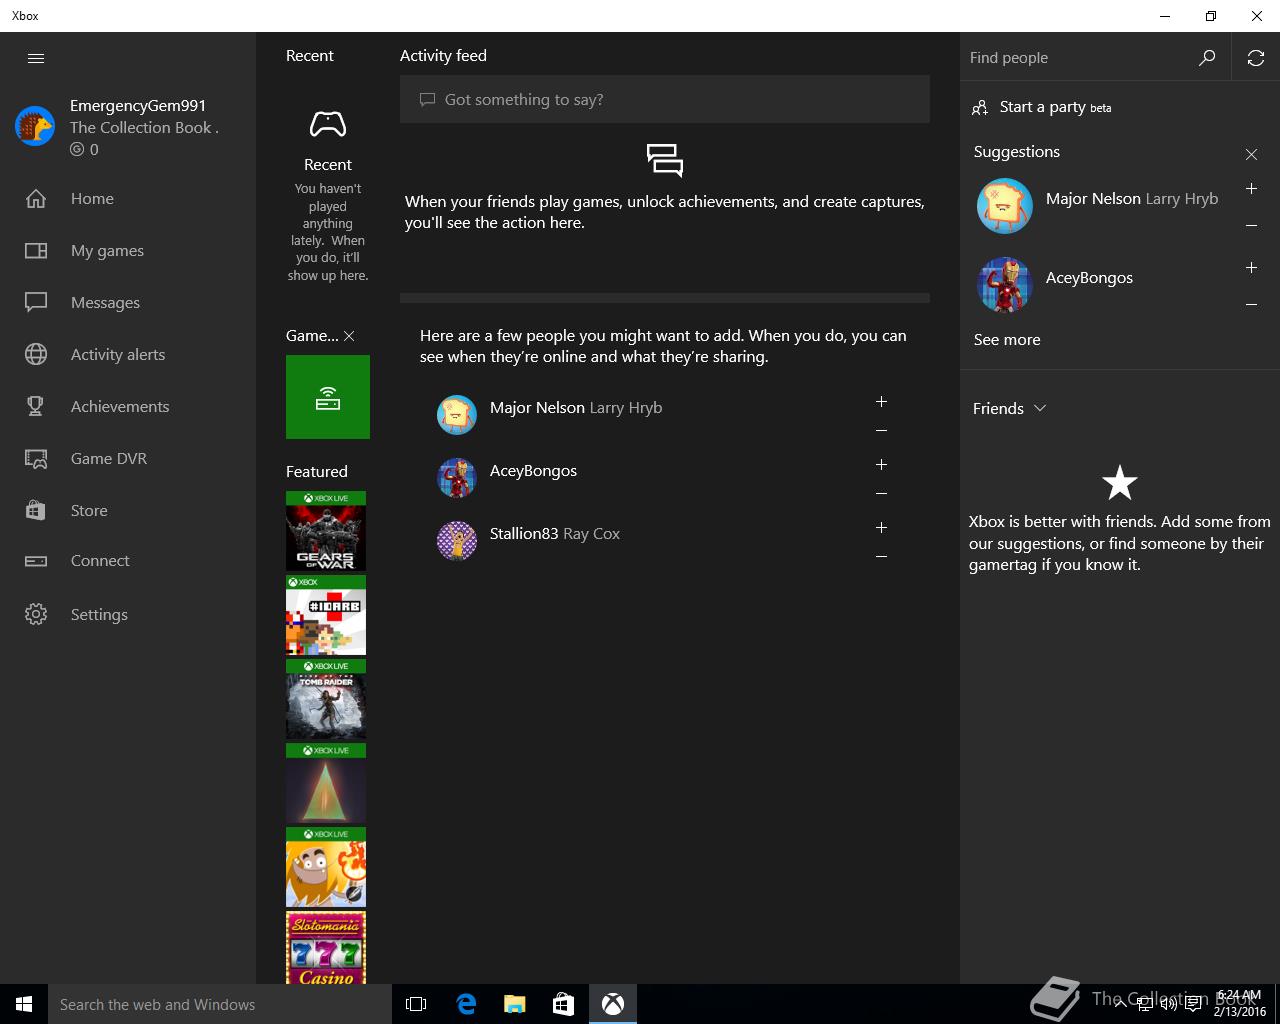
Task: Click the Find people search box
Action: (x=1075, y=58)
